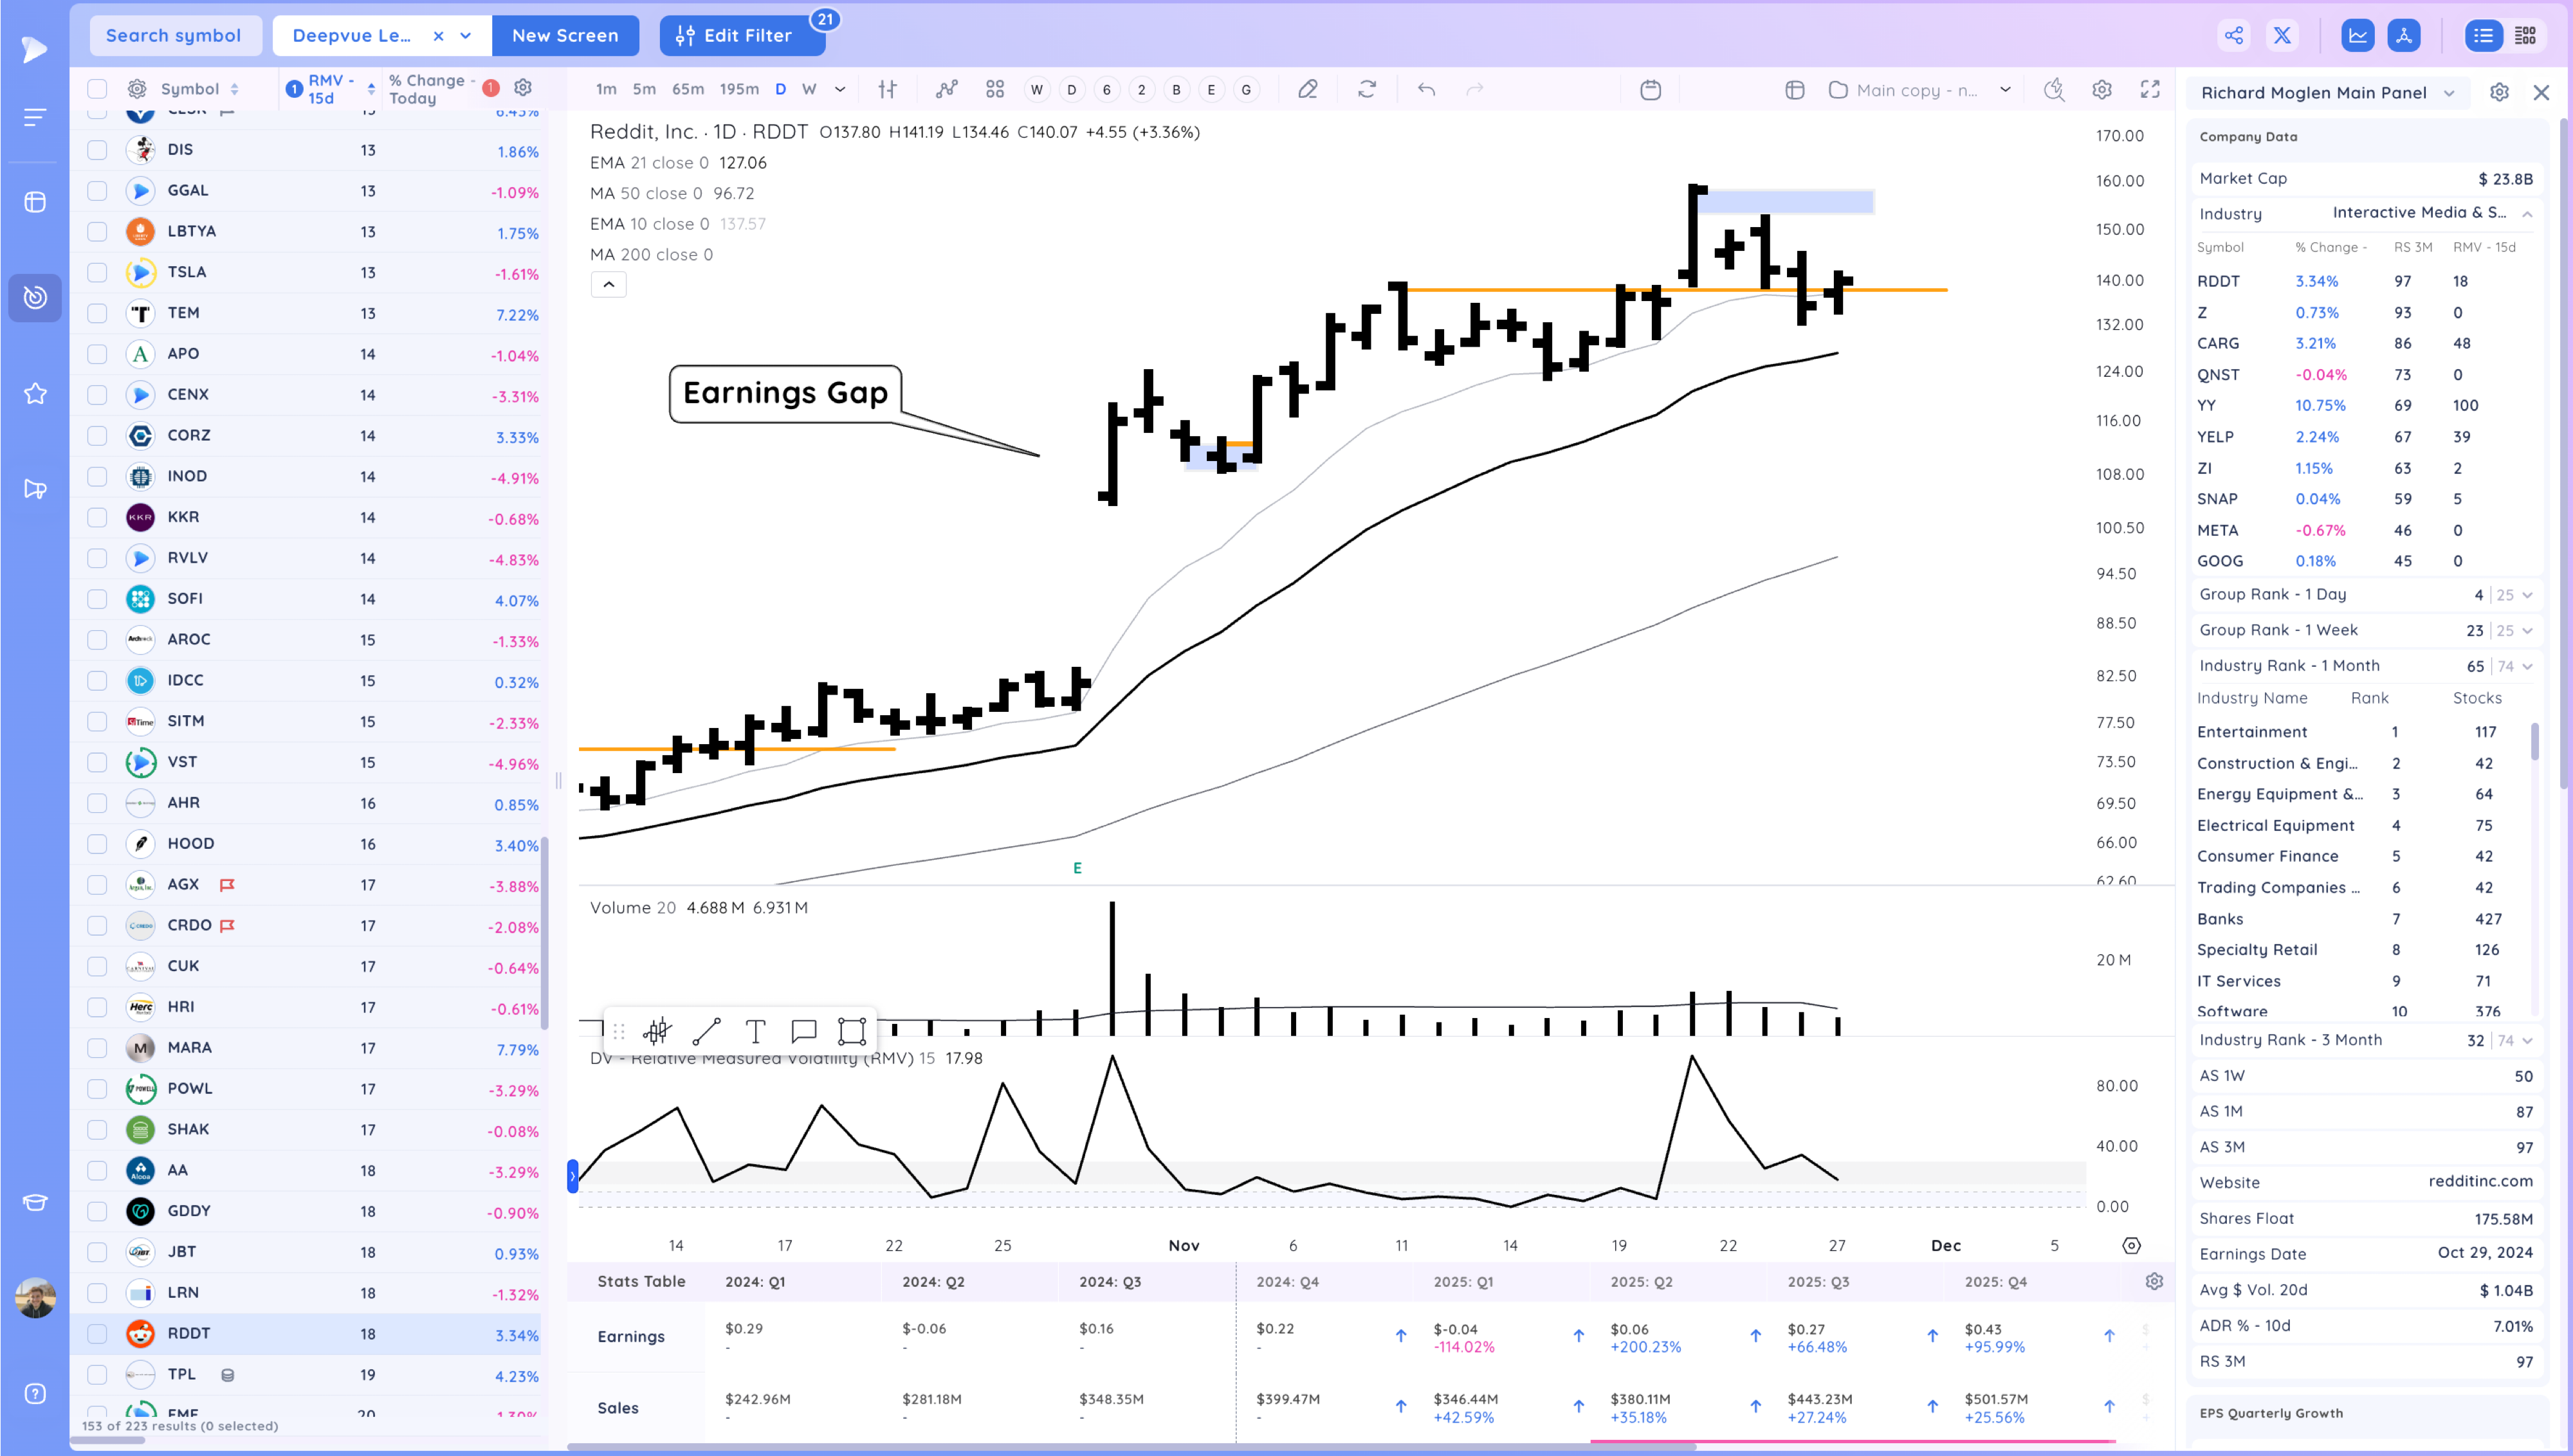Expand the Group Rank - 1 Week section
The height and width of the screenshot is (1456, 2573).
pyautogui.click(x=2364, y=630)
